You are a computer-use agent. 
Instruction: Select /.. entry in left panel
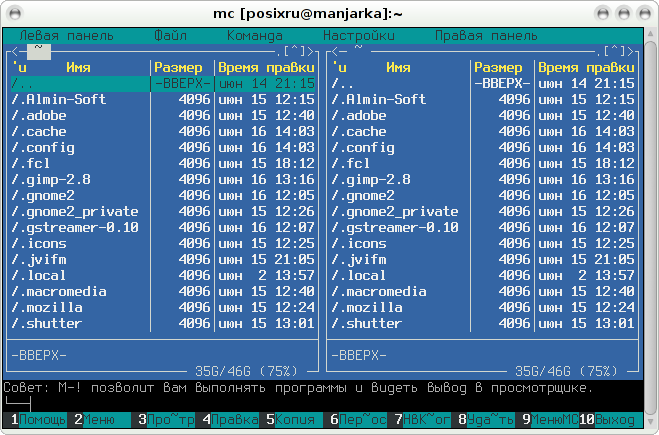click(163, 84)
